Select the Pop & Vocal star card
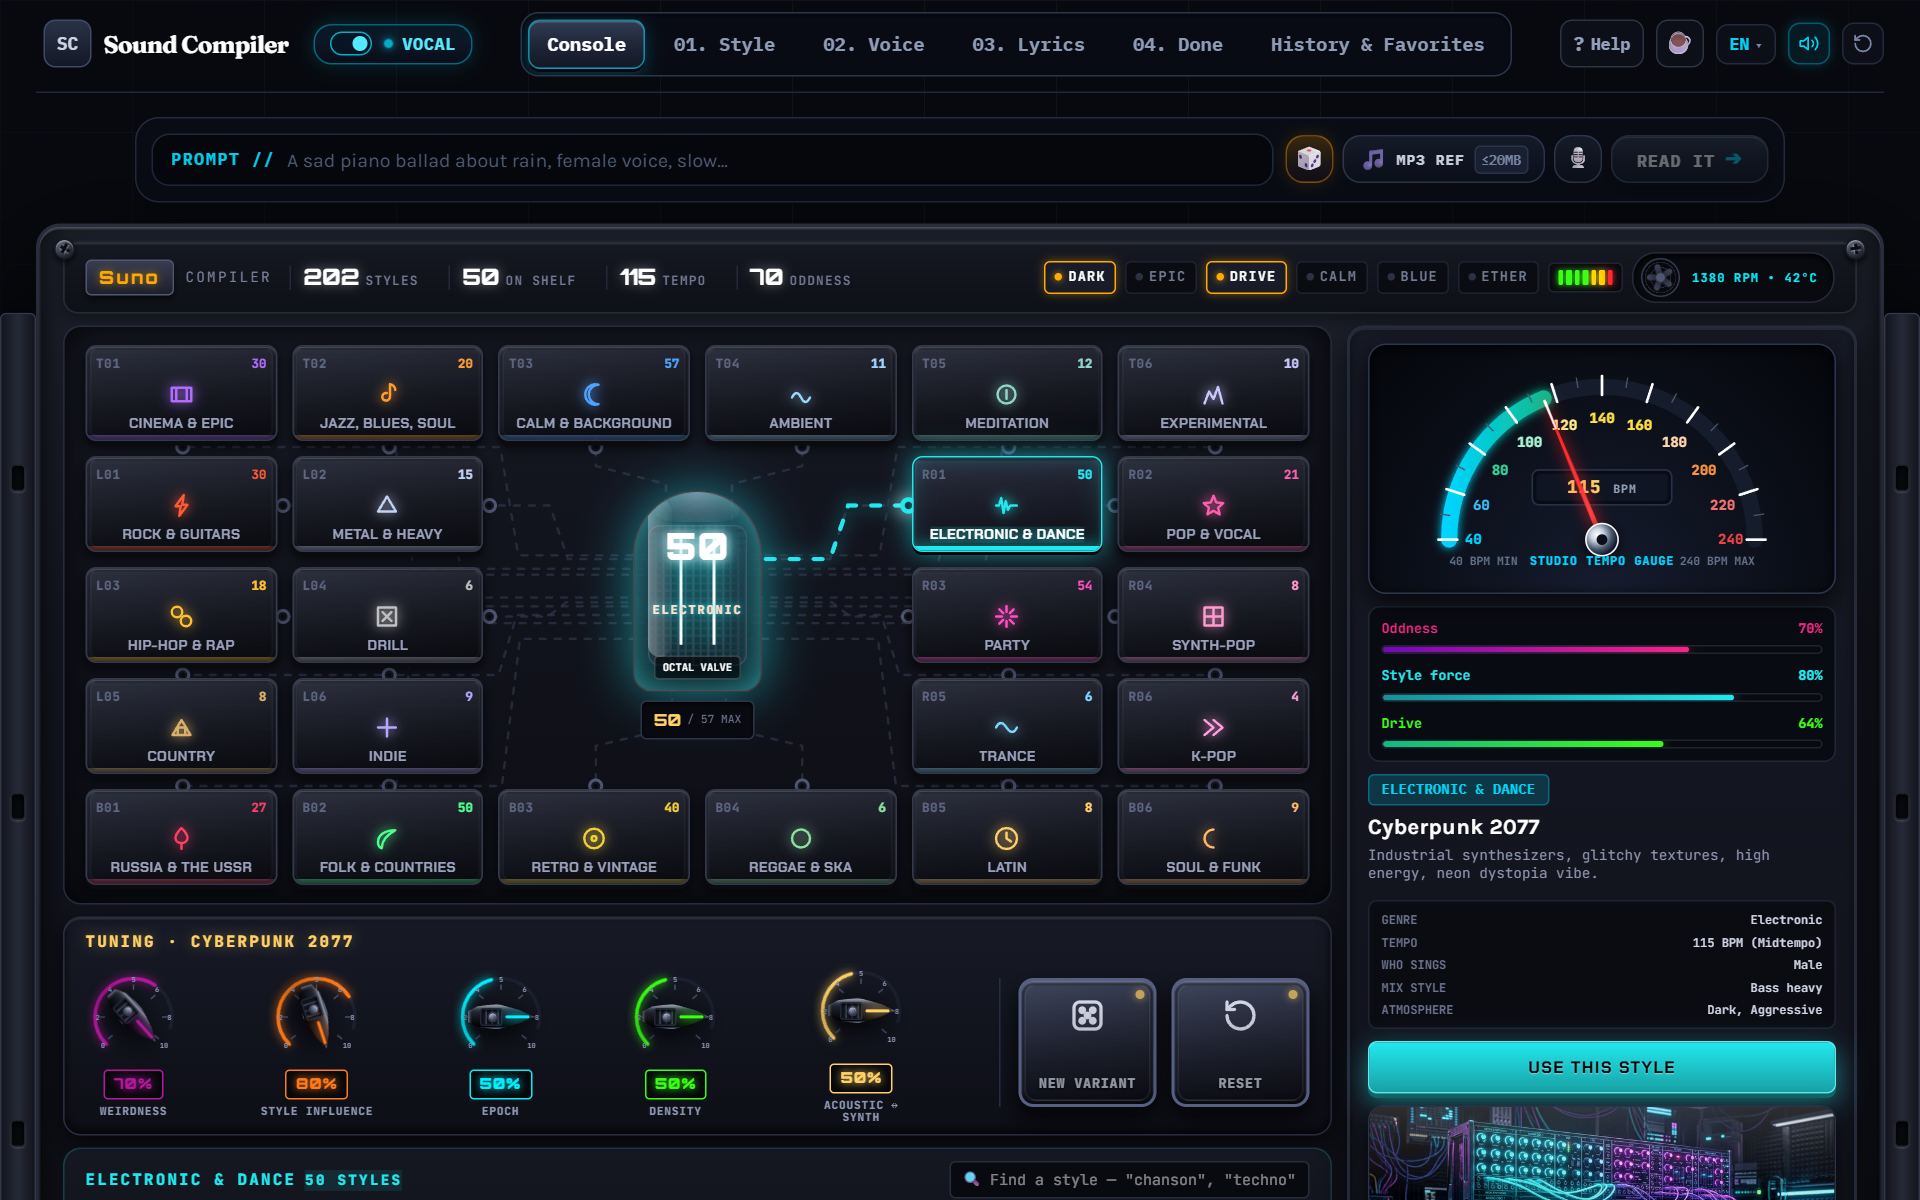1920x1200 pixels. [x=1213, y=504]
